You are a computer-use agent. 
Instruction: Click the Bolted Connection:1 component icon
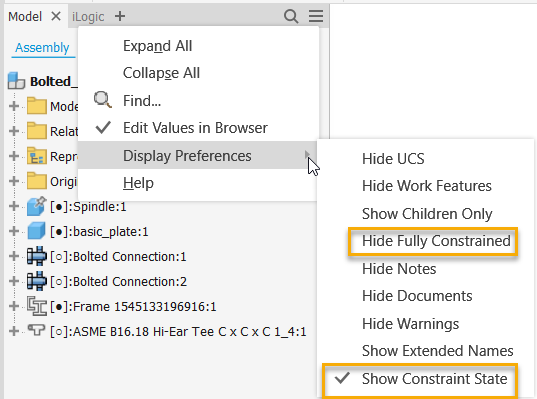pyautogui.click(x=36, y=256)
